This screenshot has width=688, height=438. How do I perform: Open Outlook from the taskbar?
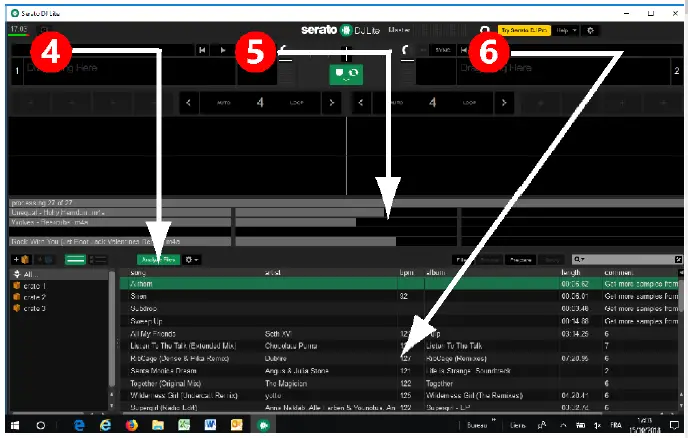[x=236, y=425]
